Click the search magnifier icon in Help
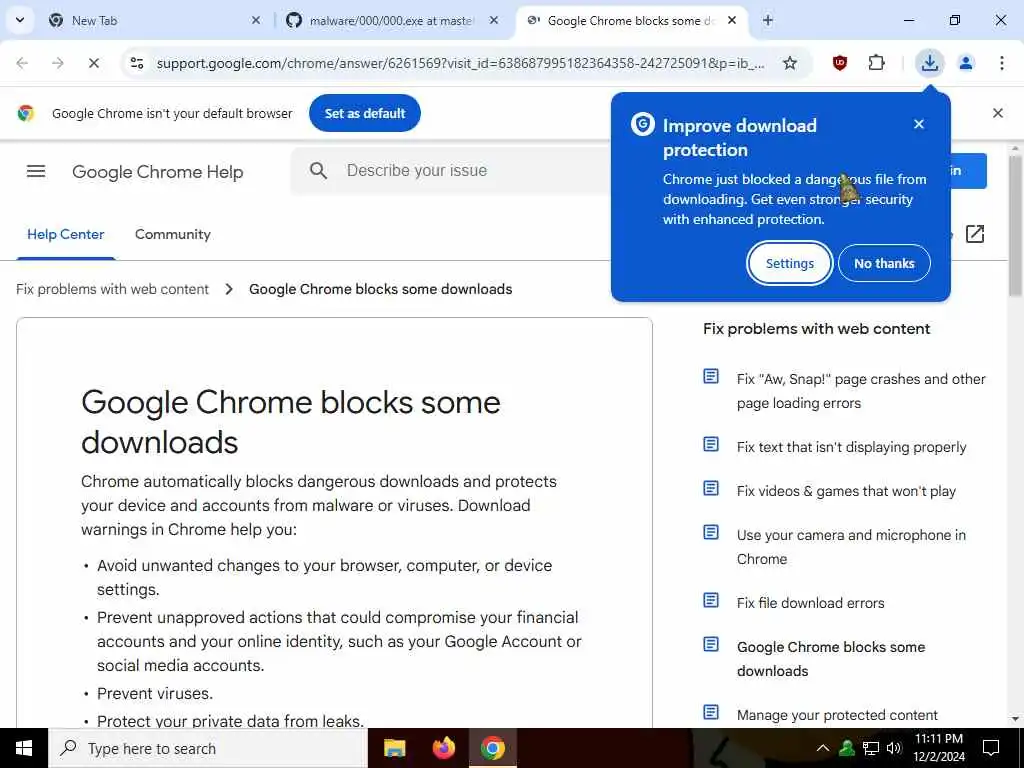Viewport: 1024px width, 768px height. 318,171
